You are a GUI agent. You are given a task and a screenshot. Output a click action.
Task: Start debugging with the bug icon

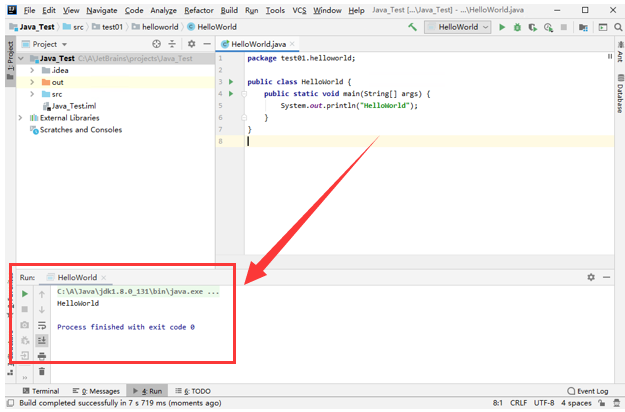pos(517,27)
